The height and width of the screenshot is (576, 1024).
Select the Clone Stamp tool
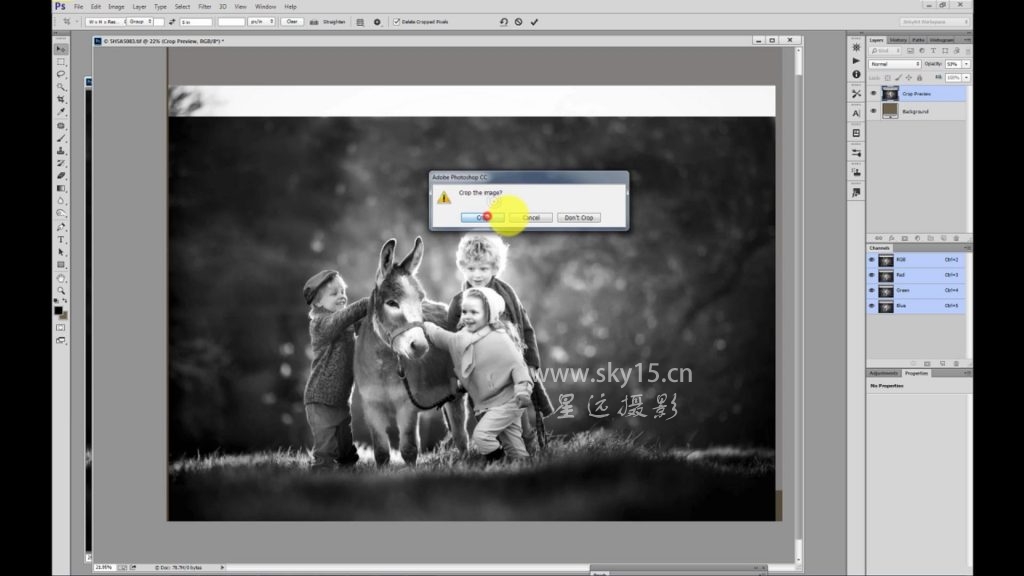(x=61, y=150)
